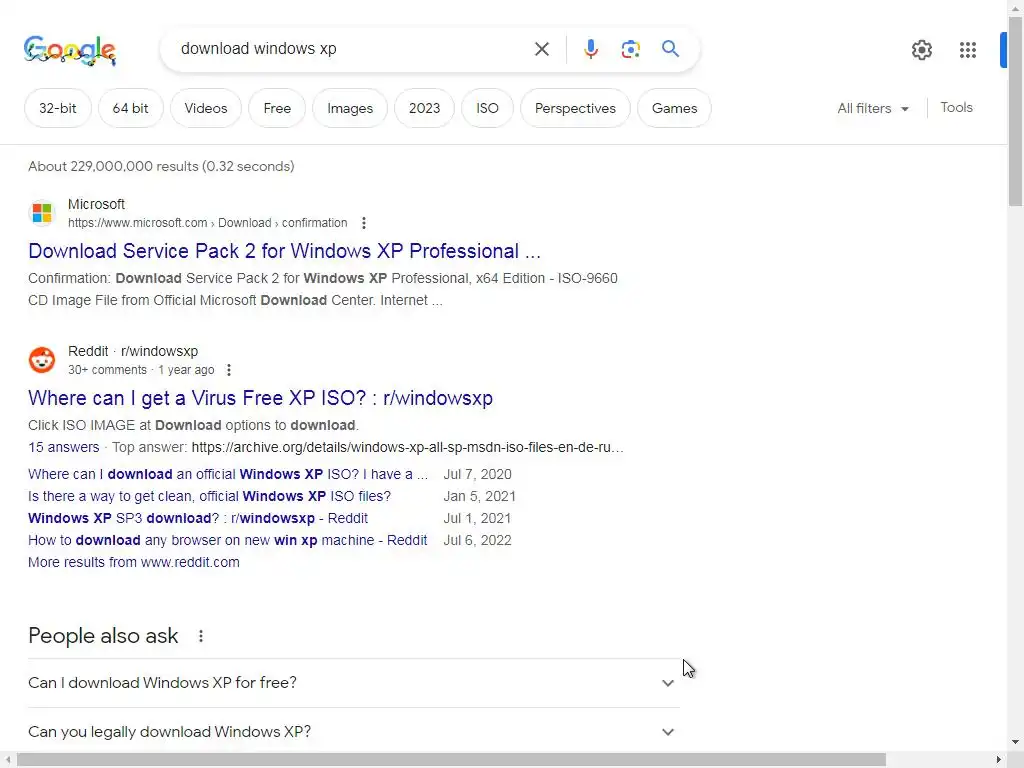This screenshot has width=1024, height=768.
Task: Select the Games filter chip
Action: tap(674, 108)
